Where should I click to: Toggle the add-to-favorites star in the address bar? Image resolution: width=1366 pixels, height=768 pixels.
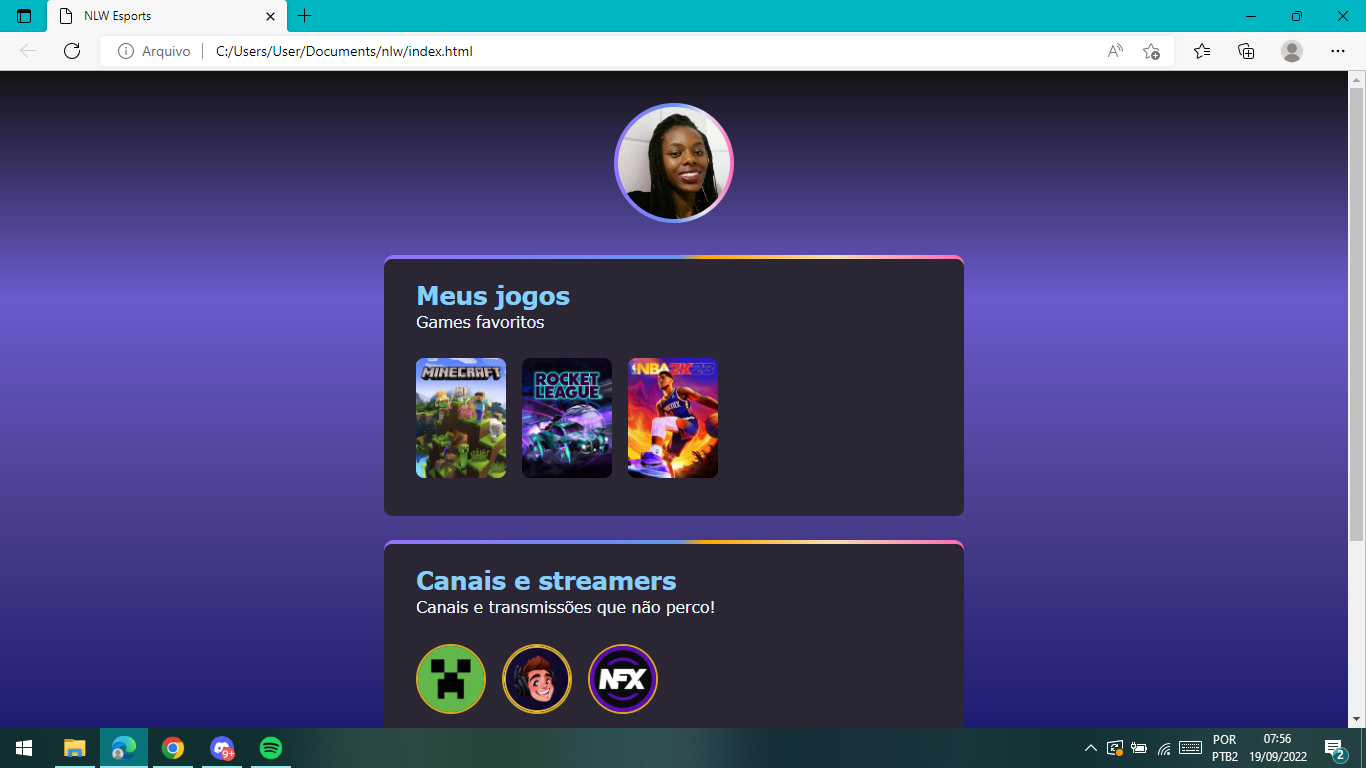[1150, 51]
